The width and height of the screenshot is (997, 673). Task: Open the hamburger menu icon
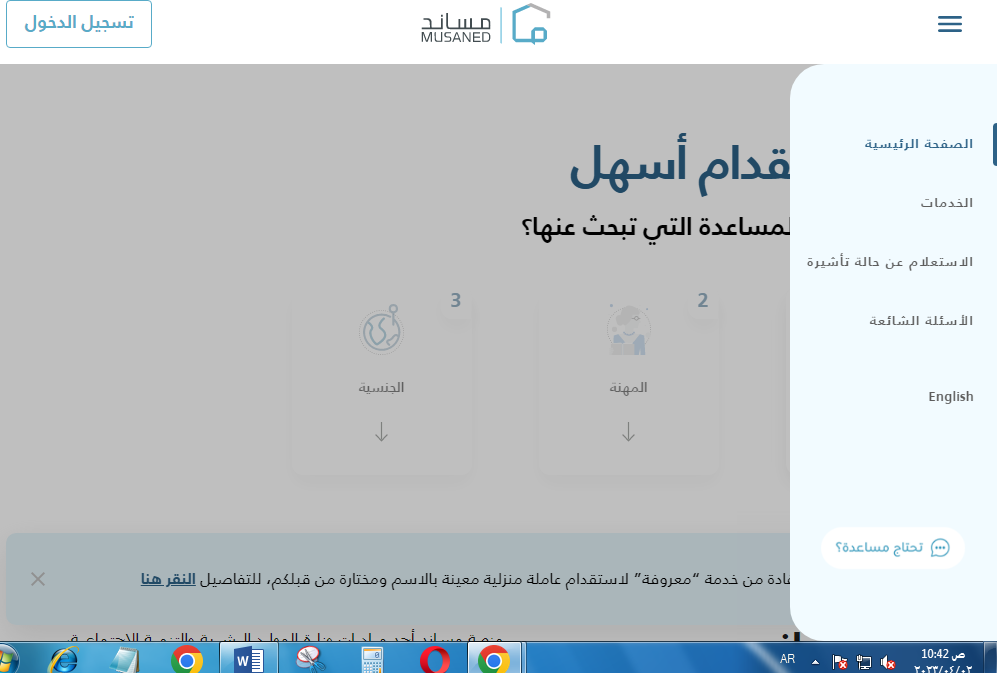point(949,25)
